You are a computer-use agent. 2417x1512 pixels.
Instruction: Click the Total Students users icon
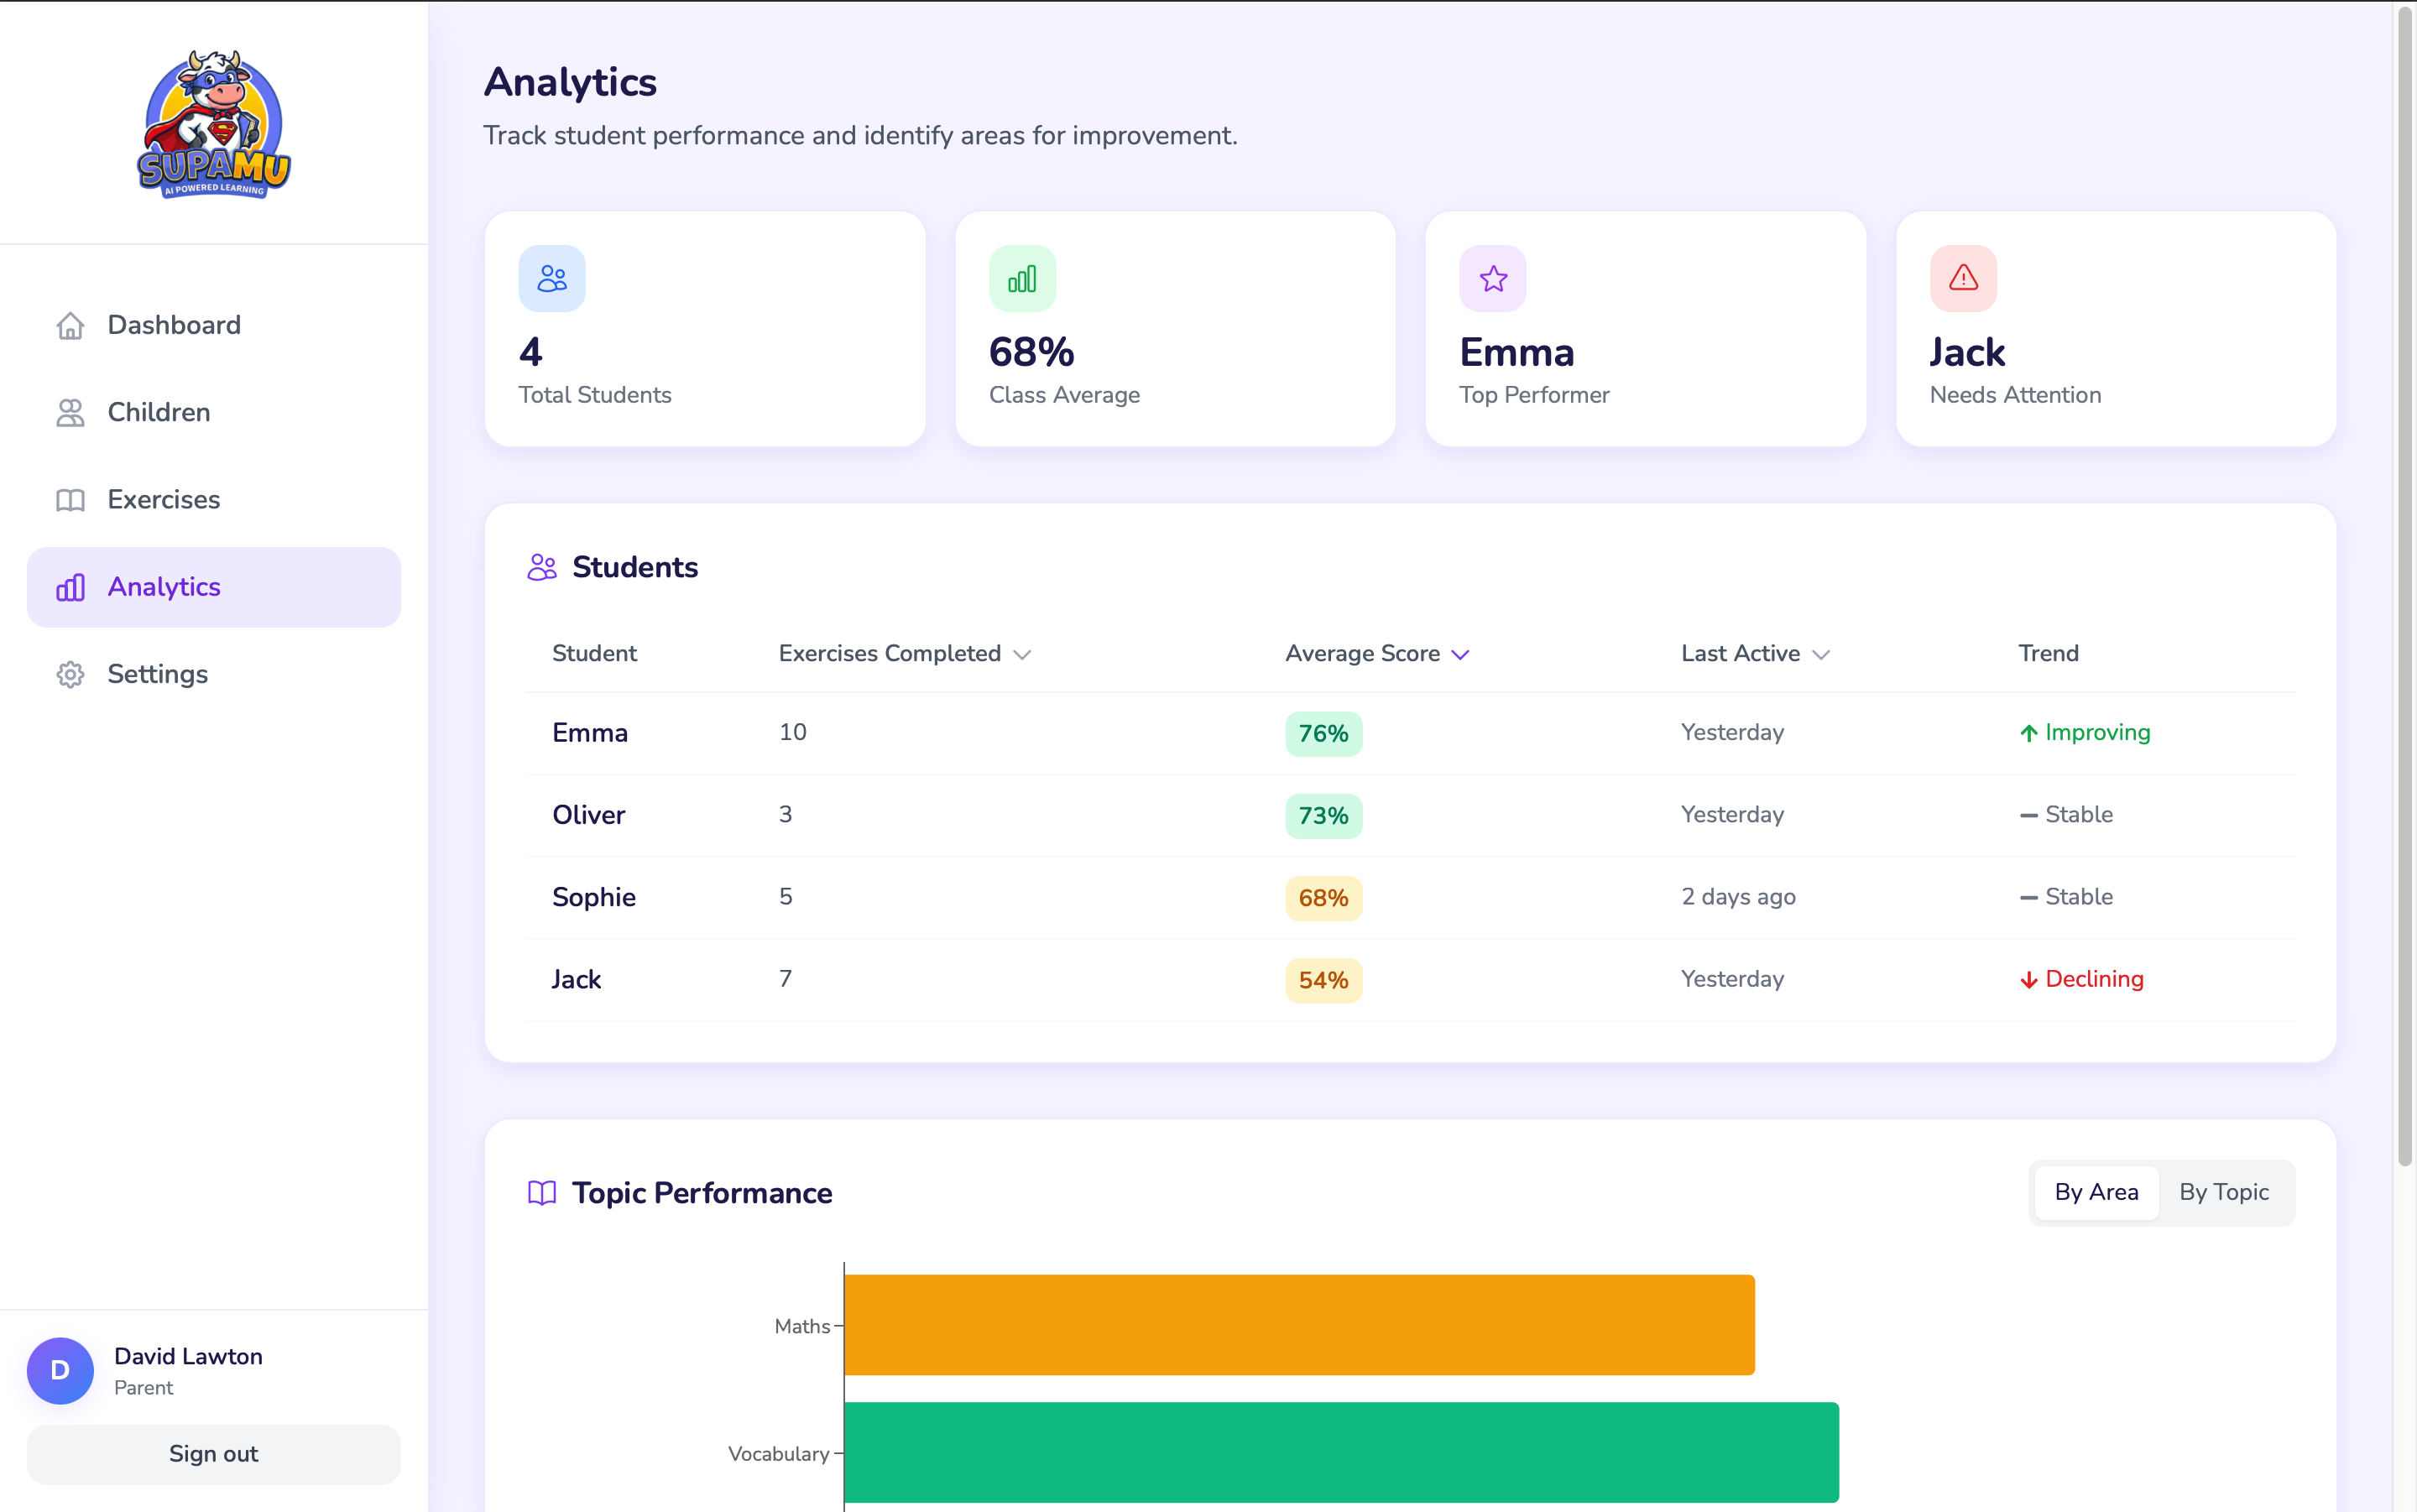(x=551, y=278)
